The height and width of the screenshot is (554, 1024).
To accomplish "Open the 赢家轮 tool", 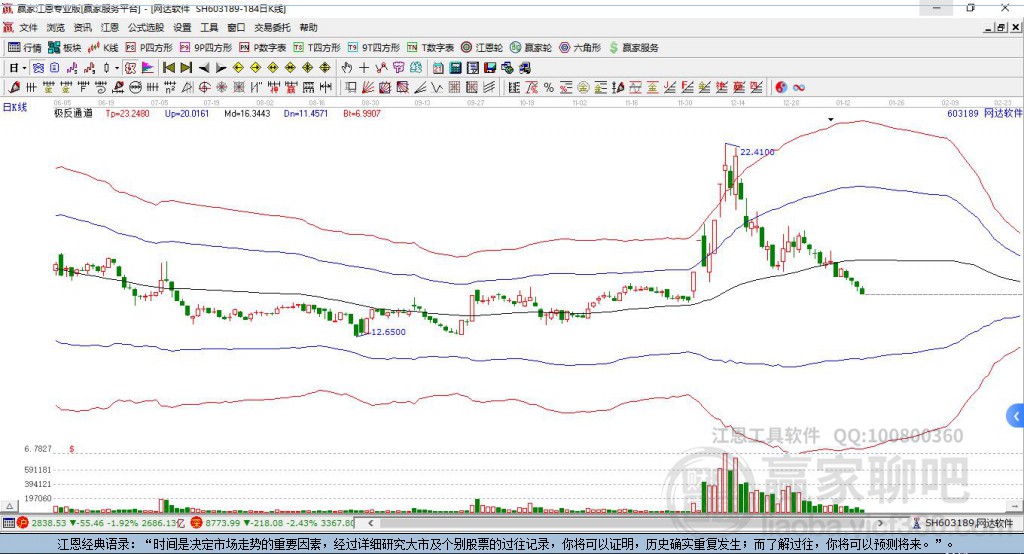I will (x=531, y=48).
